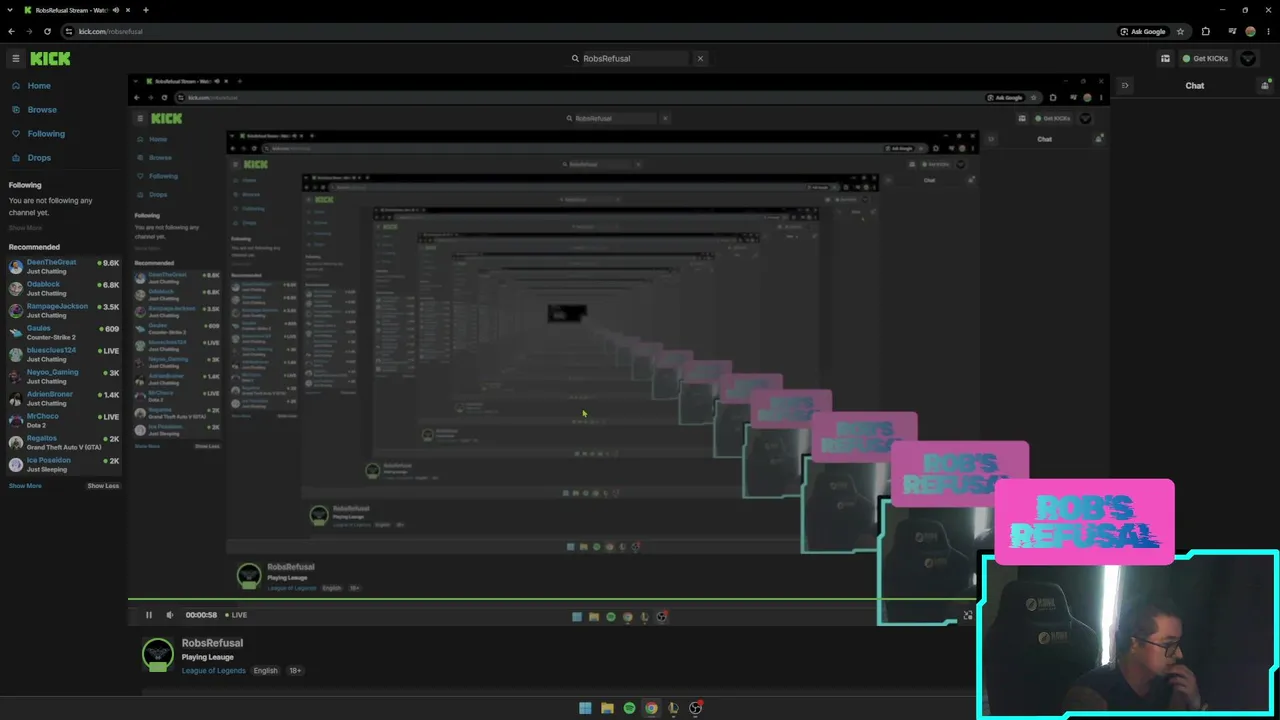
Task: Click the Ask Google button
Action: (x=1143, y=31)
